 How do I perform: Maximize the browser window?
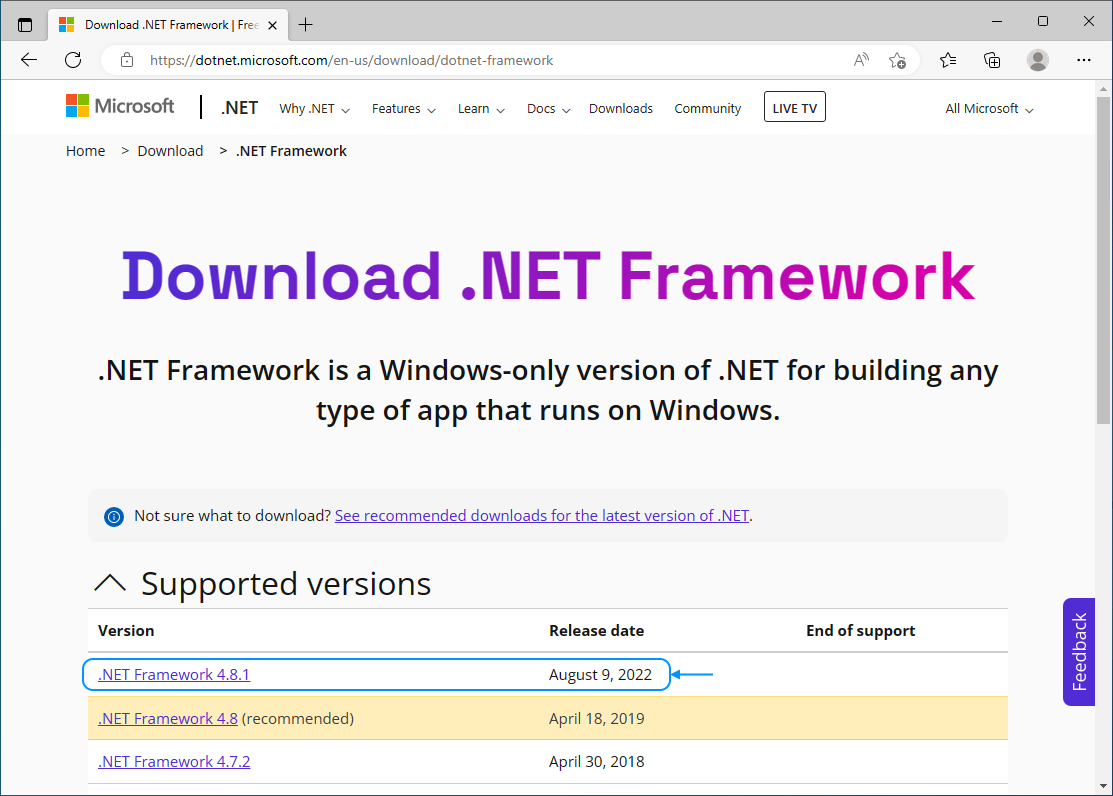[x=1043, y=21]
